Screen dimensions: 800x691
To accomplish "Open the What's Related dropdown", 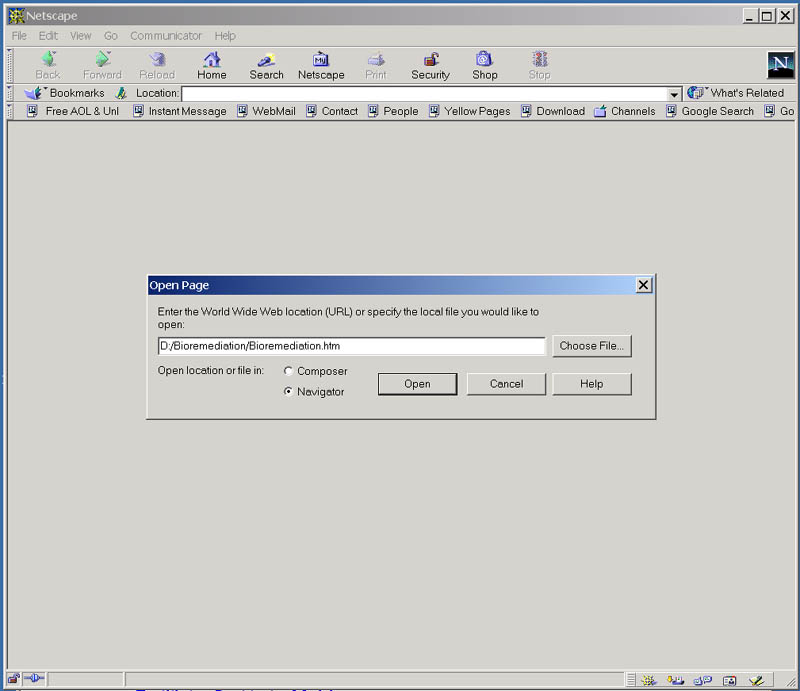I will click(x=735, y=93).
